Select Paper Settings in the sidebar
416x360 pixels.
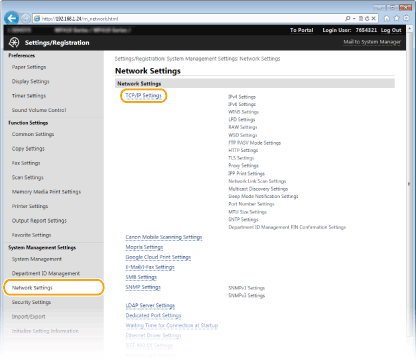[x=29, y=67]
